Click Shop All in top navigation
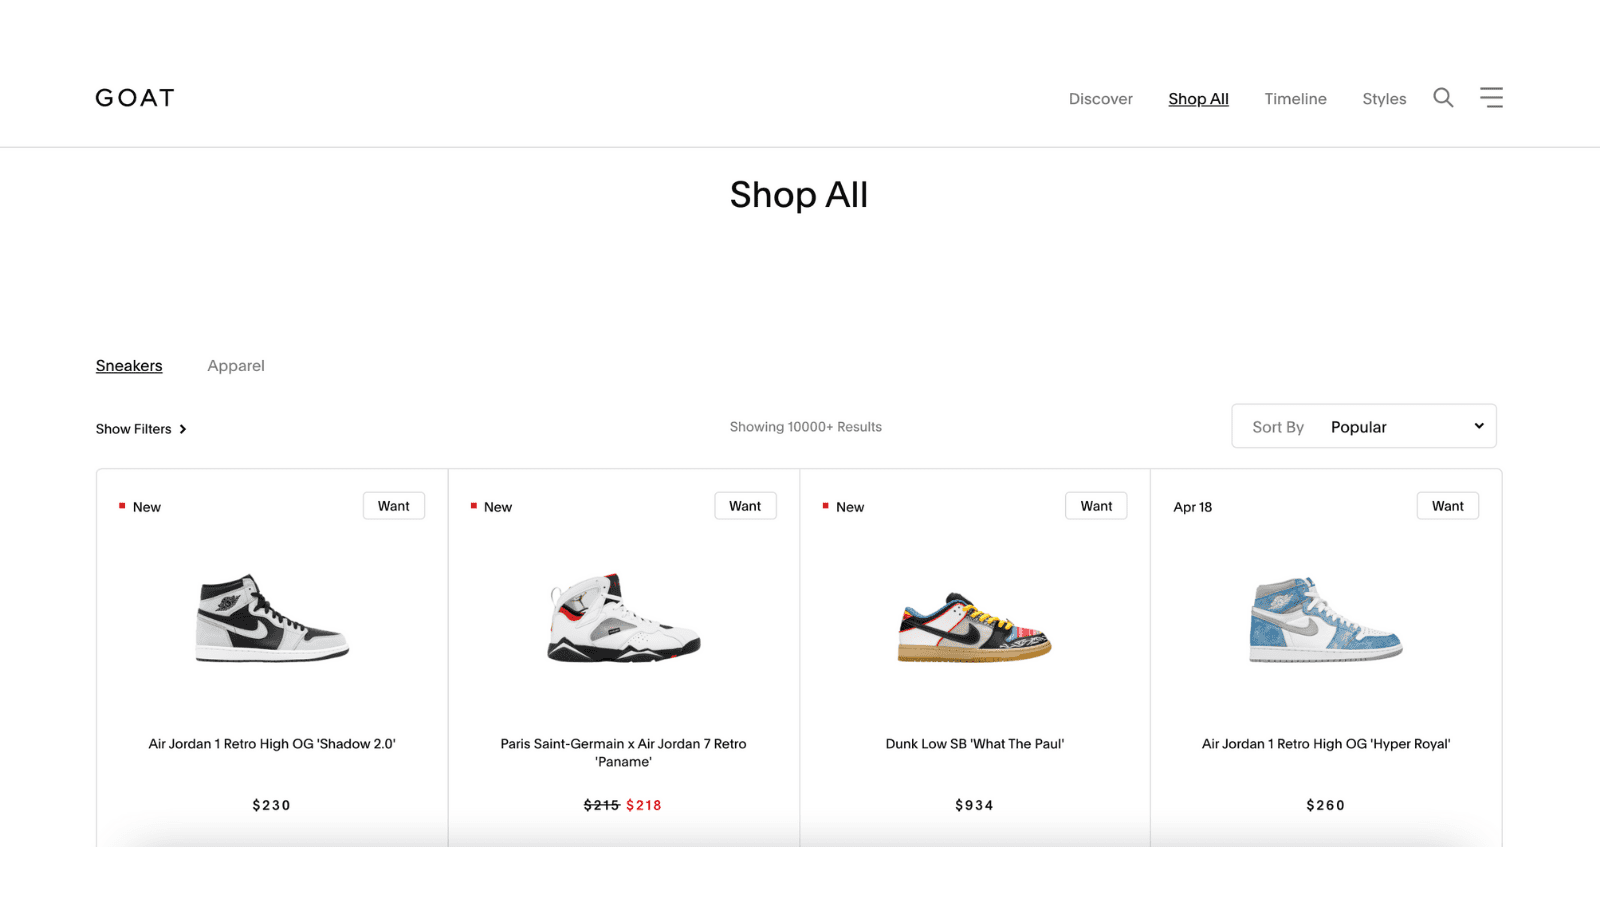This screenshot has height=900, width=1600. click(x=1198, y=99)
